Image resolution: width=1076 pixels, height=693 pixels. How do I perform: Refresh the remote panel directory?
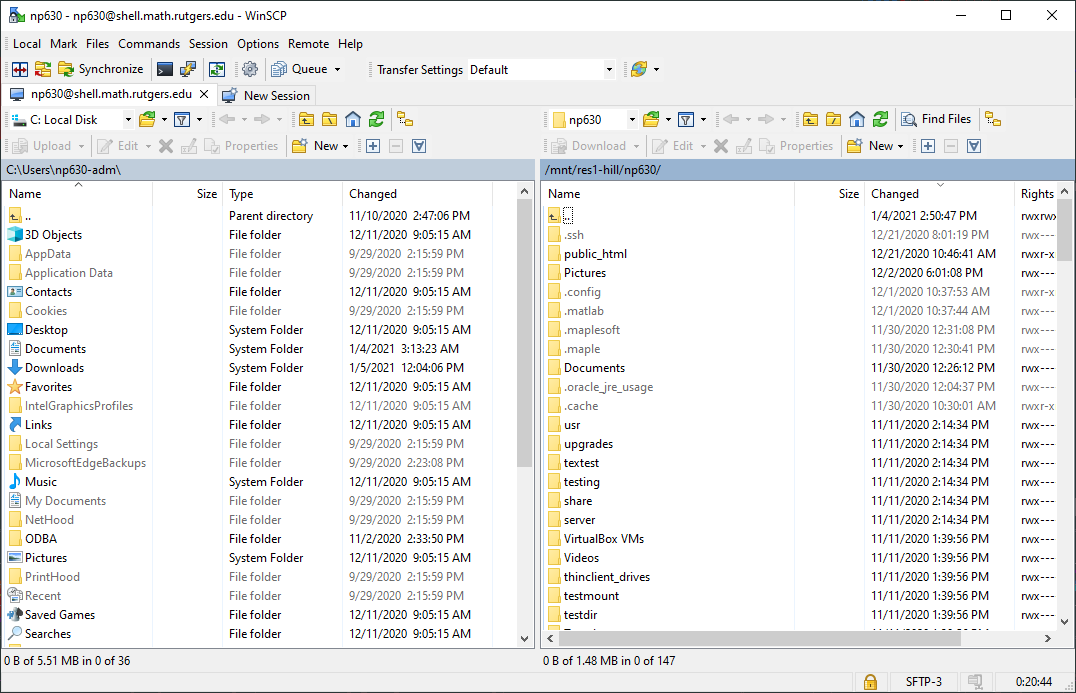[880, 120]
